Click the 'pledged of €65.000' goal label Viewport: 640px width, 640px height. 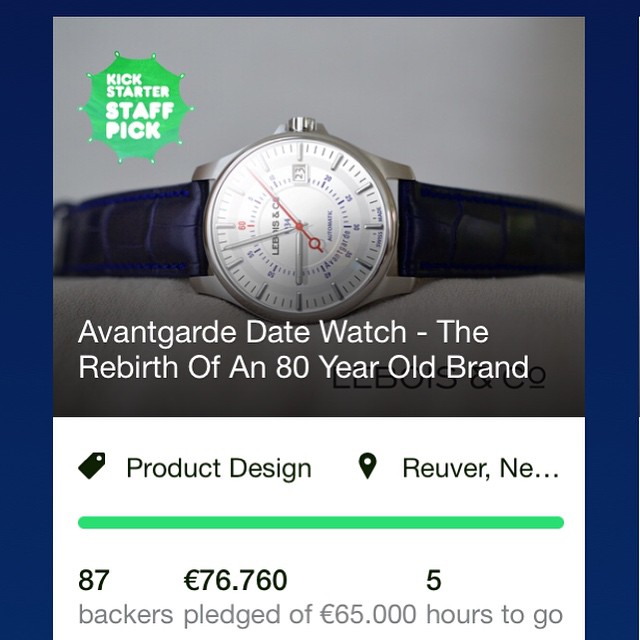click(x=300, y=615)
